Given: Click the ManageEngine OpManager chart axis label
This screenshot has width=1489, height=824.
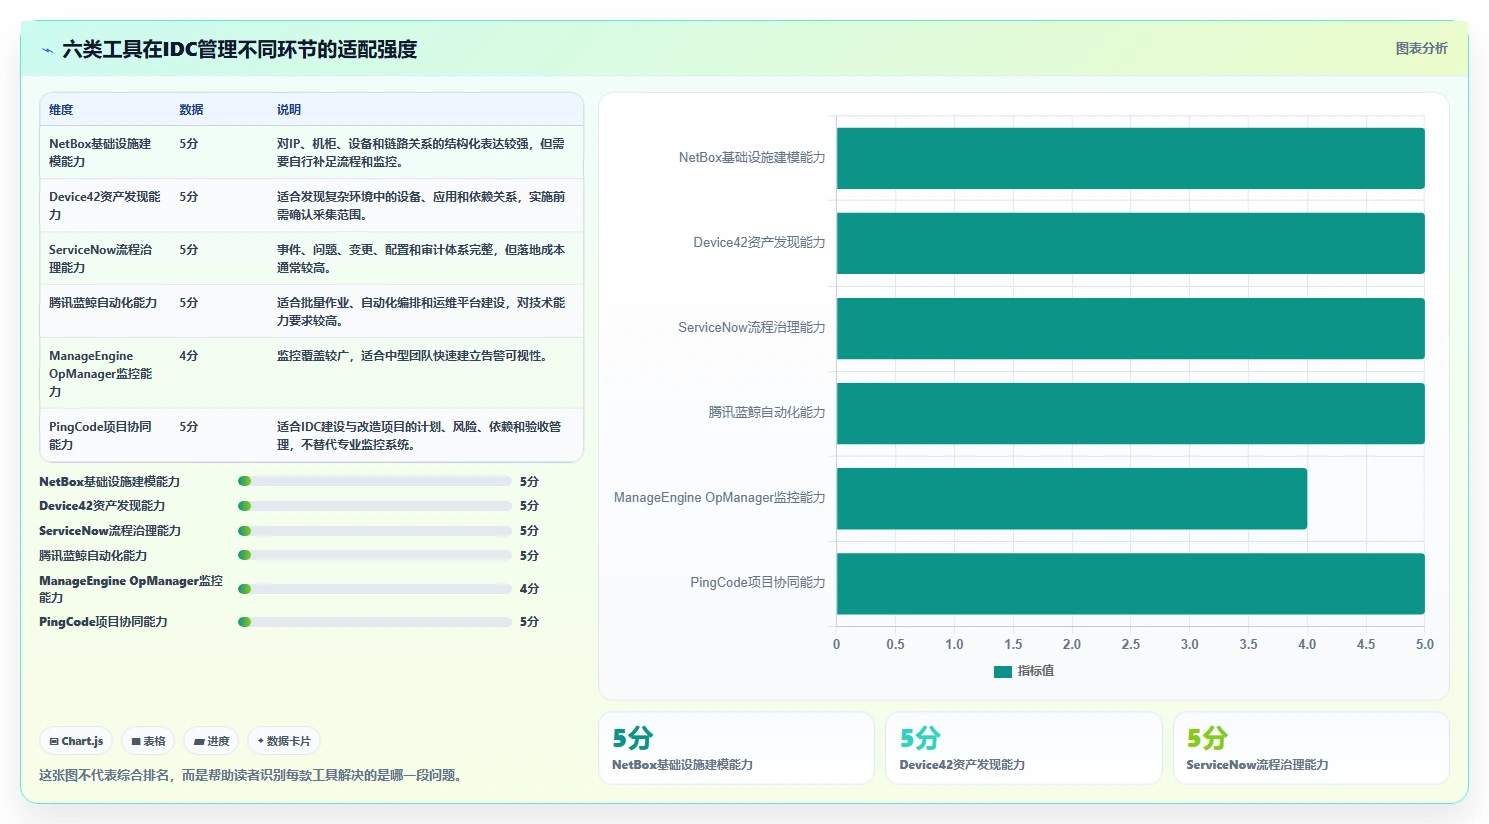Looking at the screenshot, I should click(720, 497).
